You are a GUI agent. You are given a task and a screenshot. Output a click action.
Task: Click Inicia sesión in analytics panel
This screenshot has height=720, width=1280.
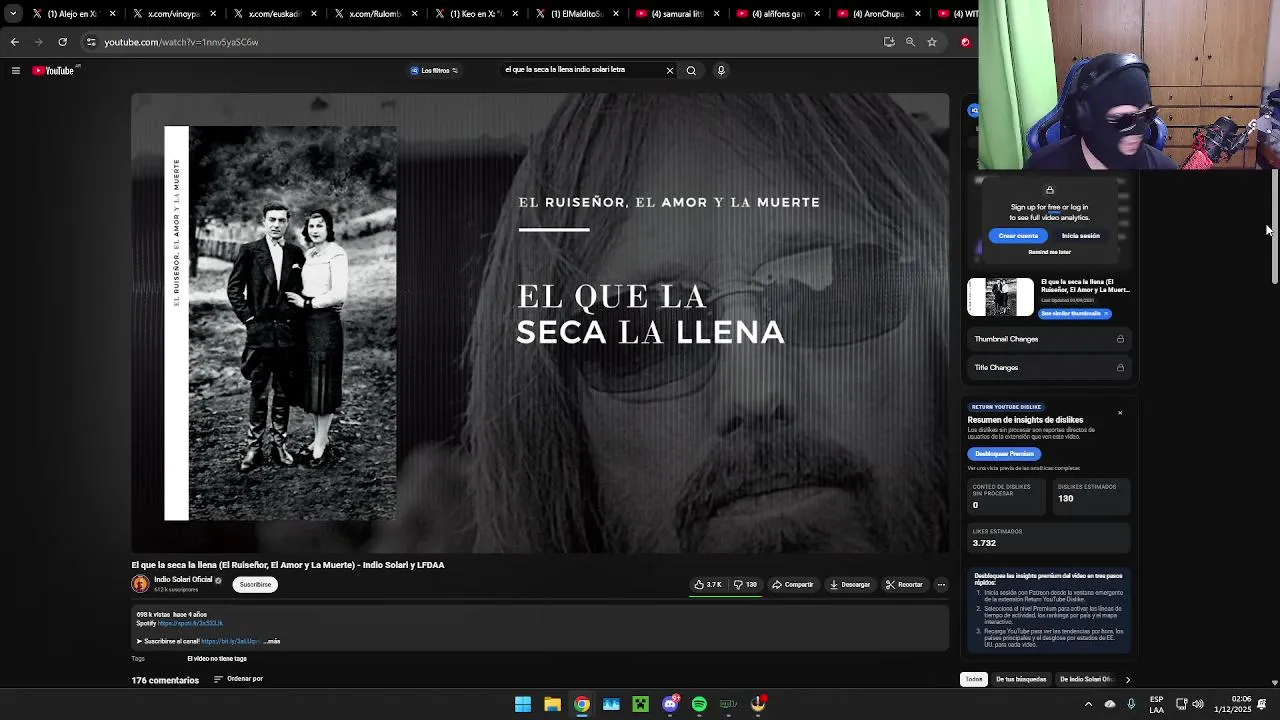point(1080,236)
